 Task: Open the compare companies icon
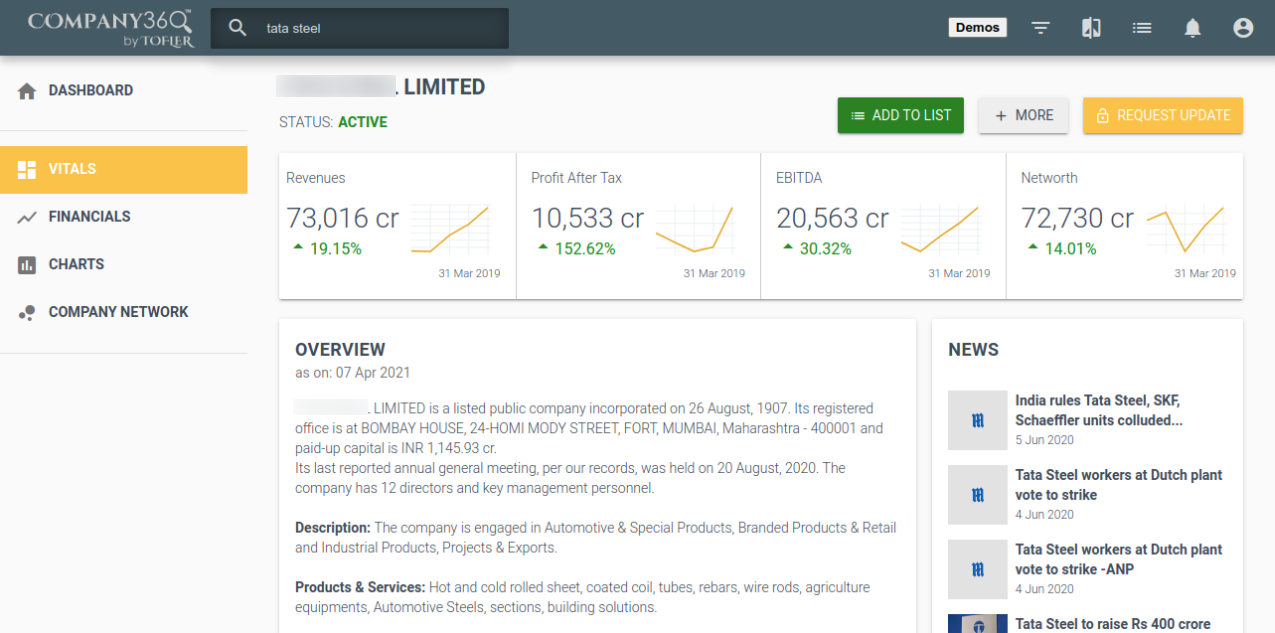coord(1091,28)
